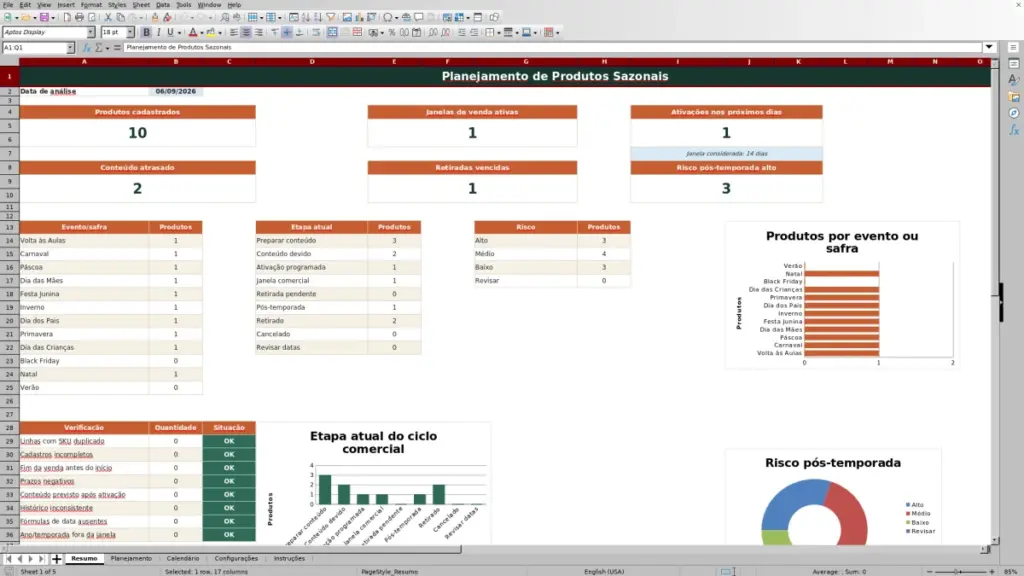Open the font size dropdown
This screenshot has height=576, width=1024.
pyautogui.click(x=130, y=32)
